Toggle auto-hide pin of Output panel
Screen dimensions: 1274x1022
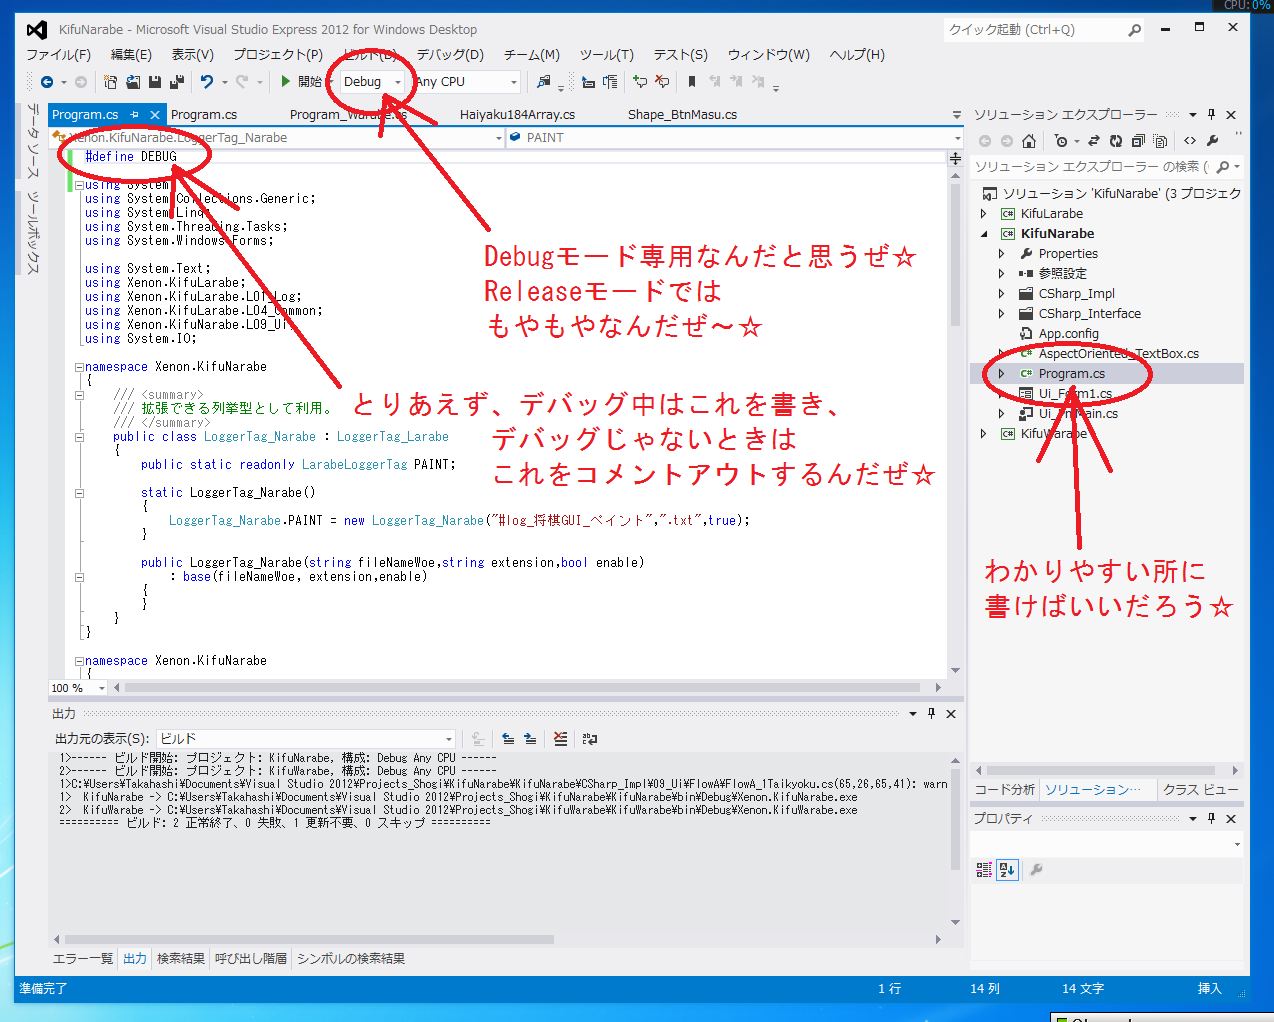[x=931, y=713]
